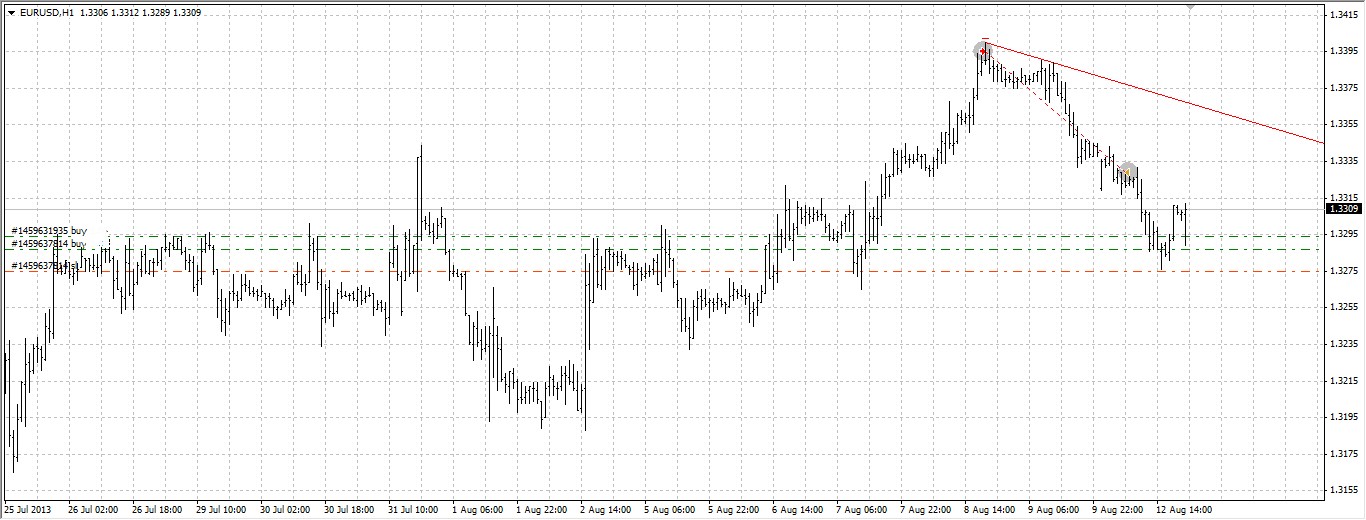Click the 1.3355 price scale label
1366x520 pixels.
[x=1343, y=125]
